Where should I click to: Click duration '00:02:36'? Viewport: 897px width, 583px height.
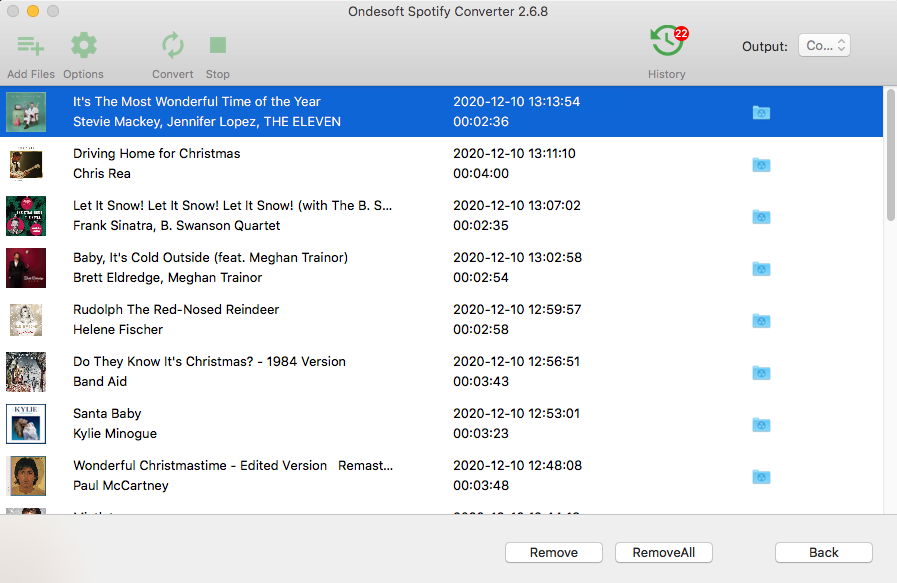pos(481,122)
